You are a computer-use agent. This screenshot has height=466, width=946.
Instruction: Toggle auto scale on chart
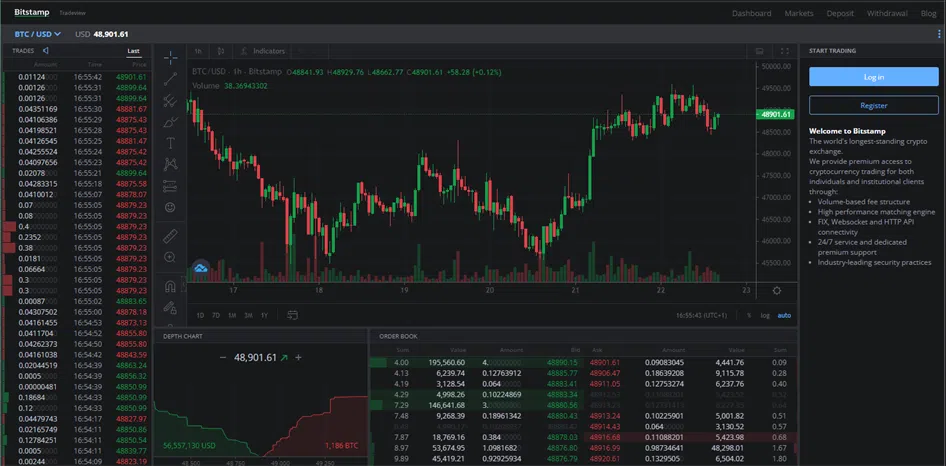[x=784, y=315]
